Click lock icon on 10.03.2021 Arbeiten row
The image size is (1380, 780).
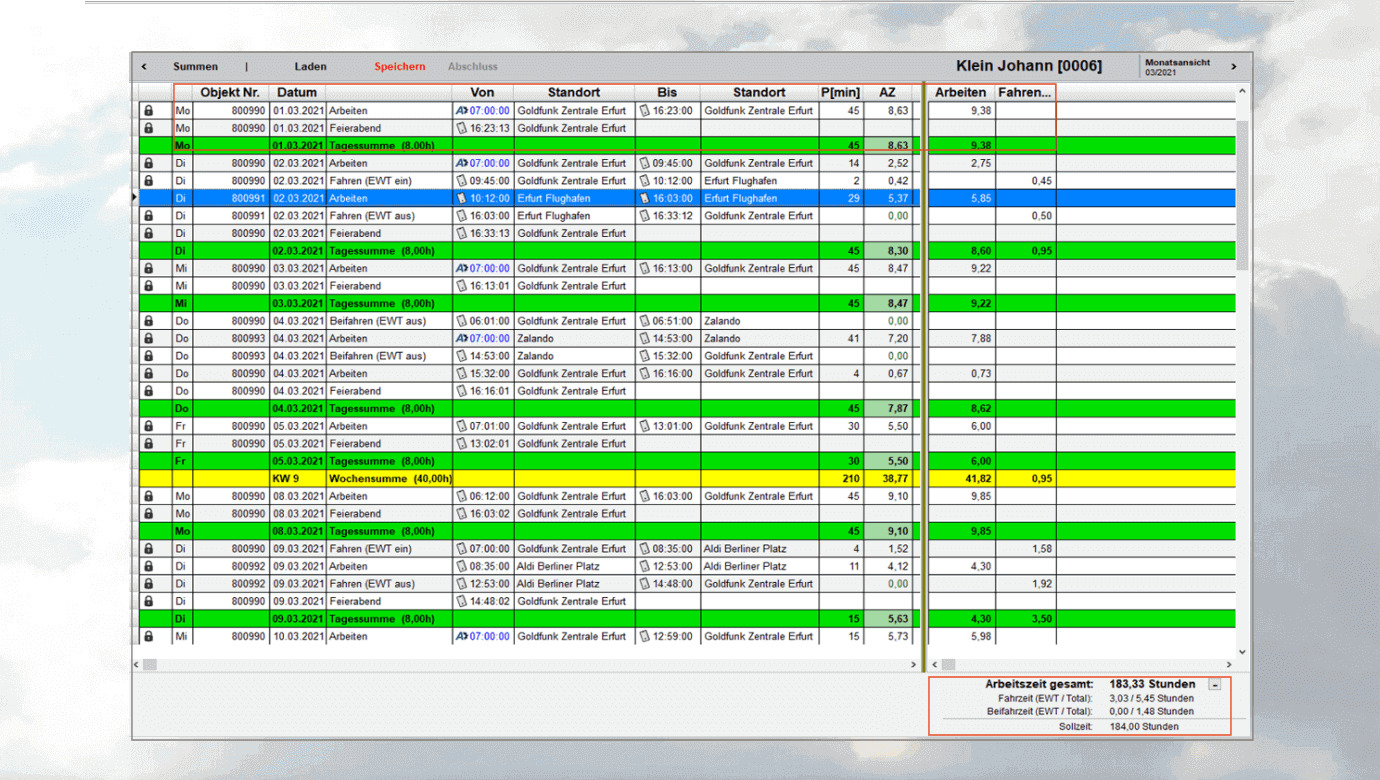click(x=149, y=636)
